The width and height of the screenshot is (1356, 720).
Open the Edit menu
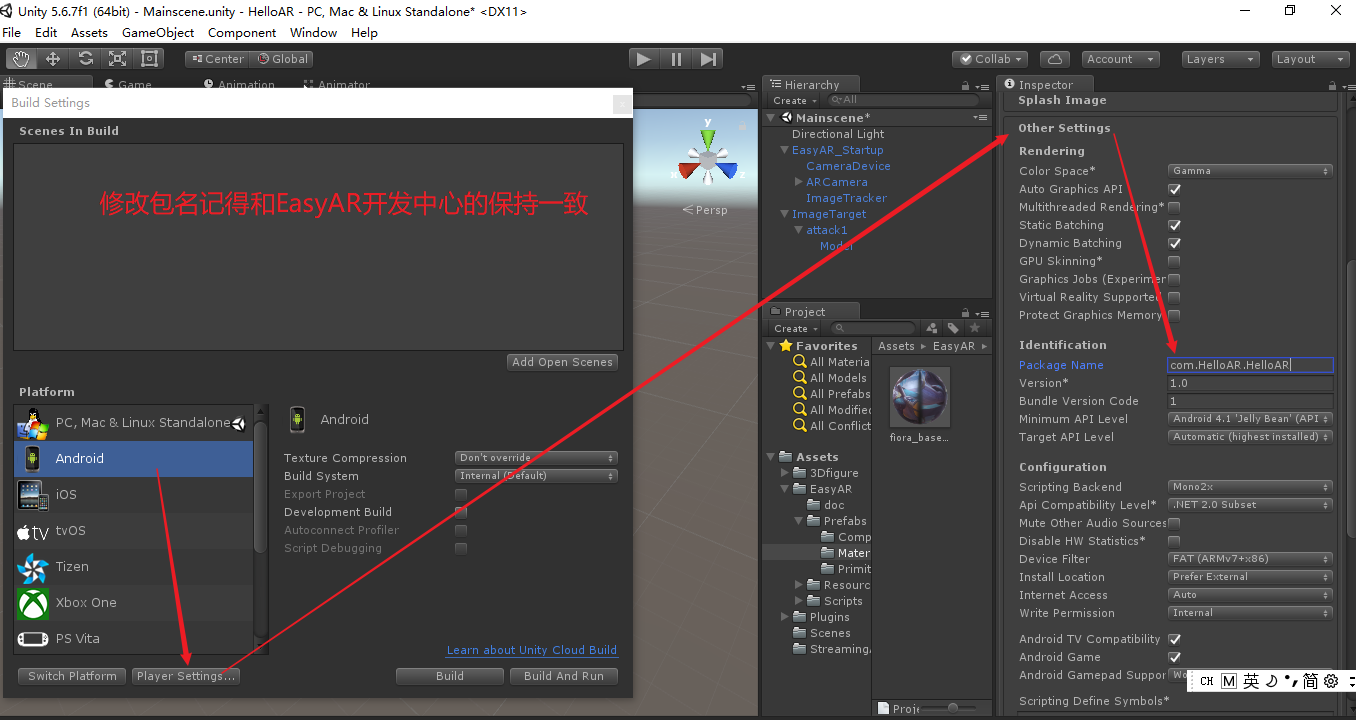pyautogui.click(x=46, y=32)
